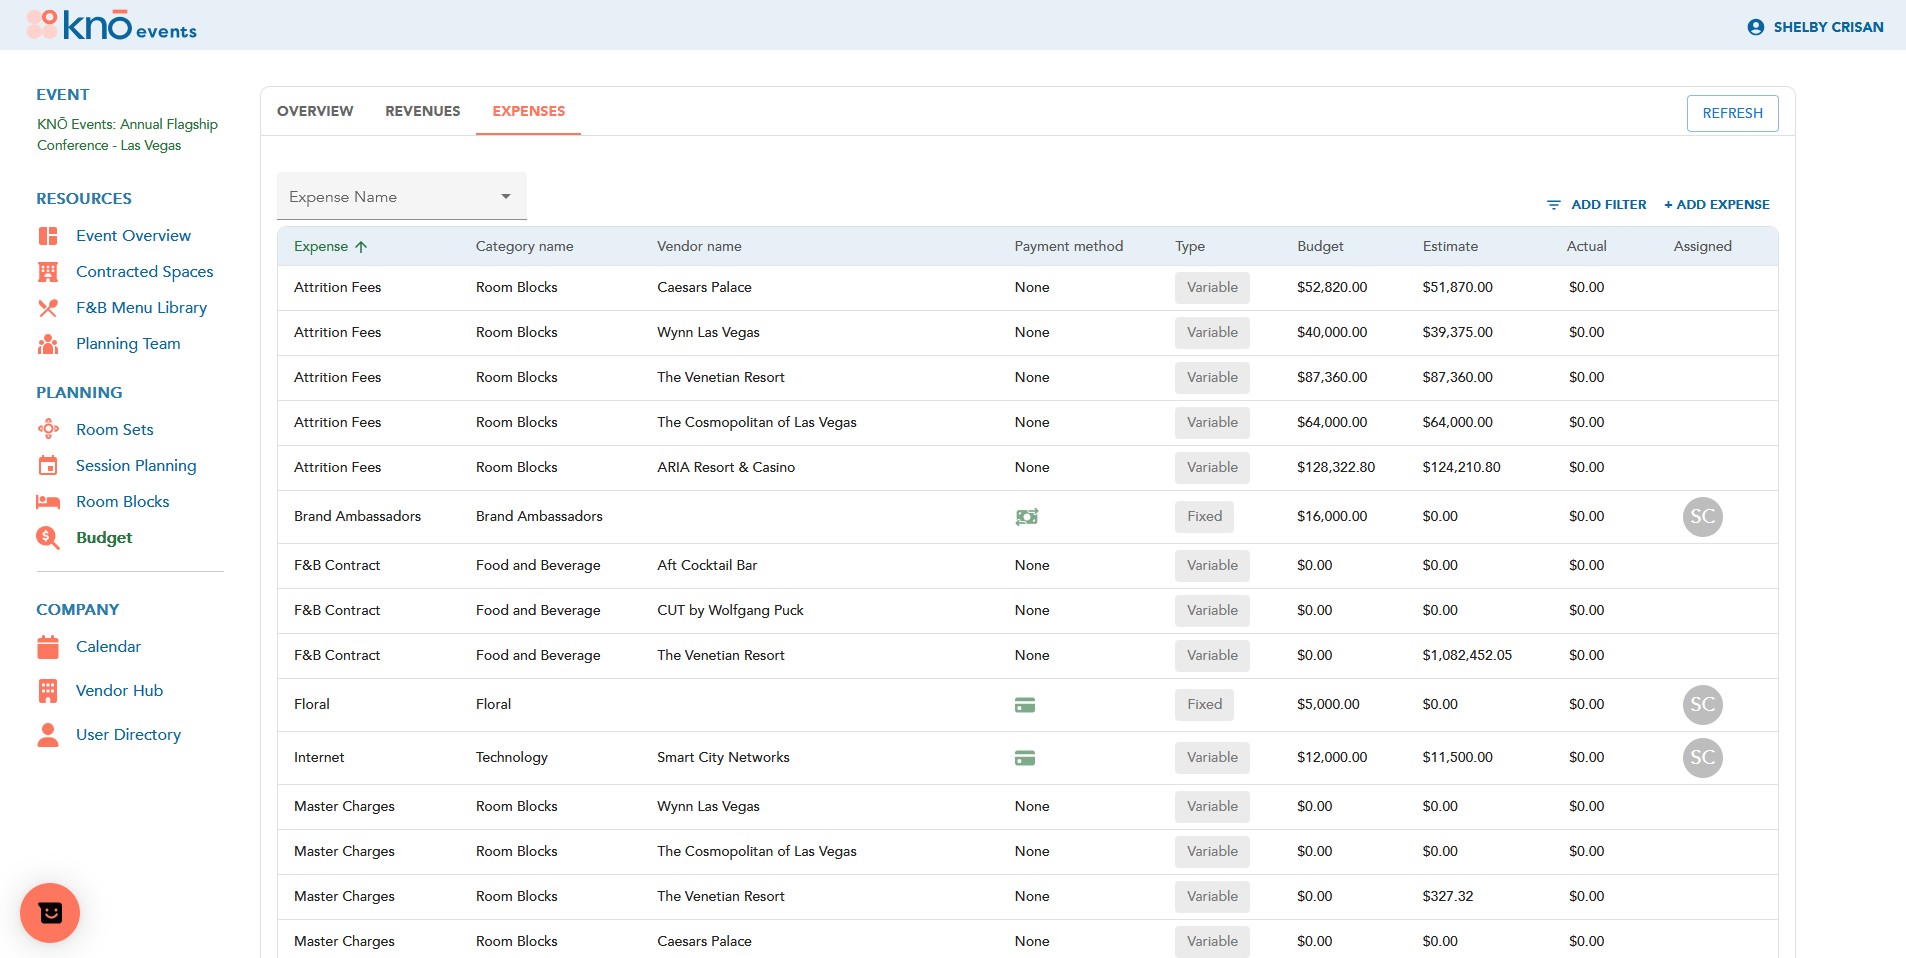Click Add Filter

coord(1596,205)
